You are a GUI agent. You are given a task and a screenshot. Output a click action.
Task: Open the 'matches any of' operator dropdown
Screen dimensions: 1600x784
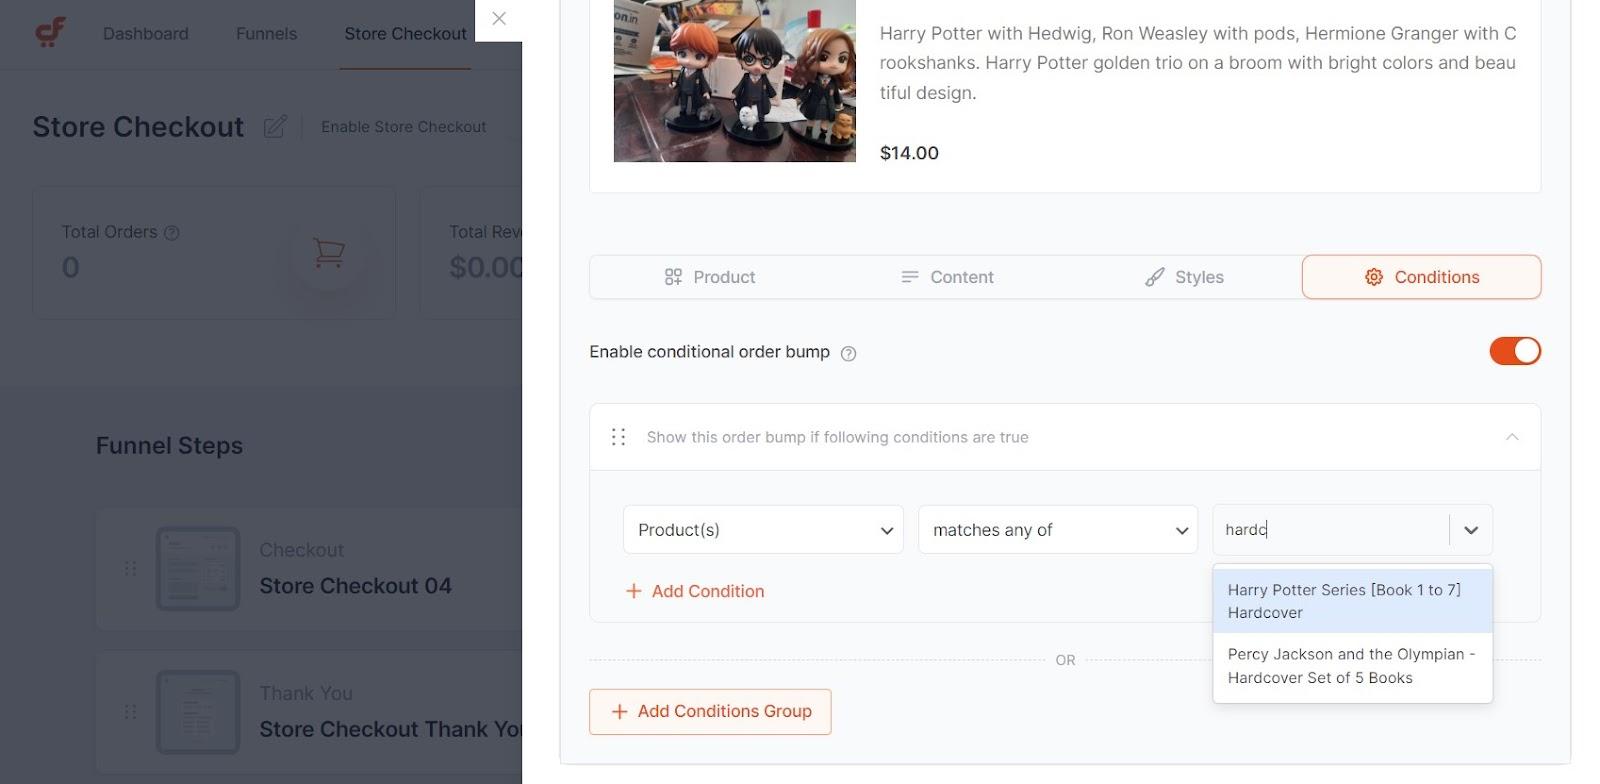pos(1058,530)
